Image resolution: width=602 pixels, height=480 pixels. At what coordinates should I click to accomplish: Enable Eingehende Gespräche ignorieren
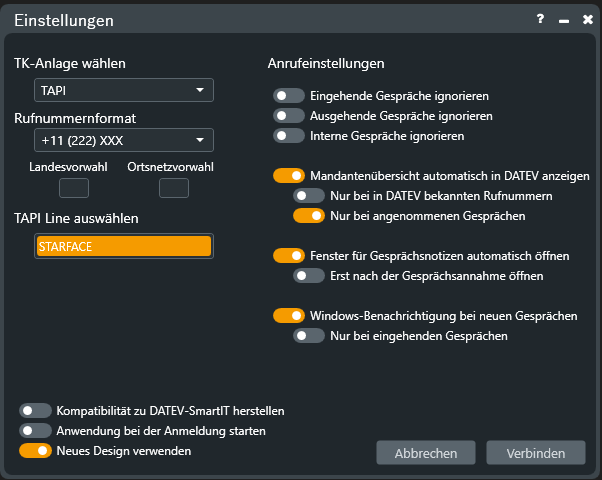coord(289,96)
